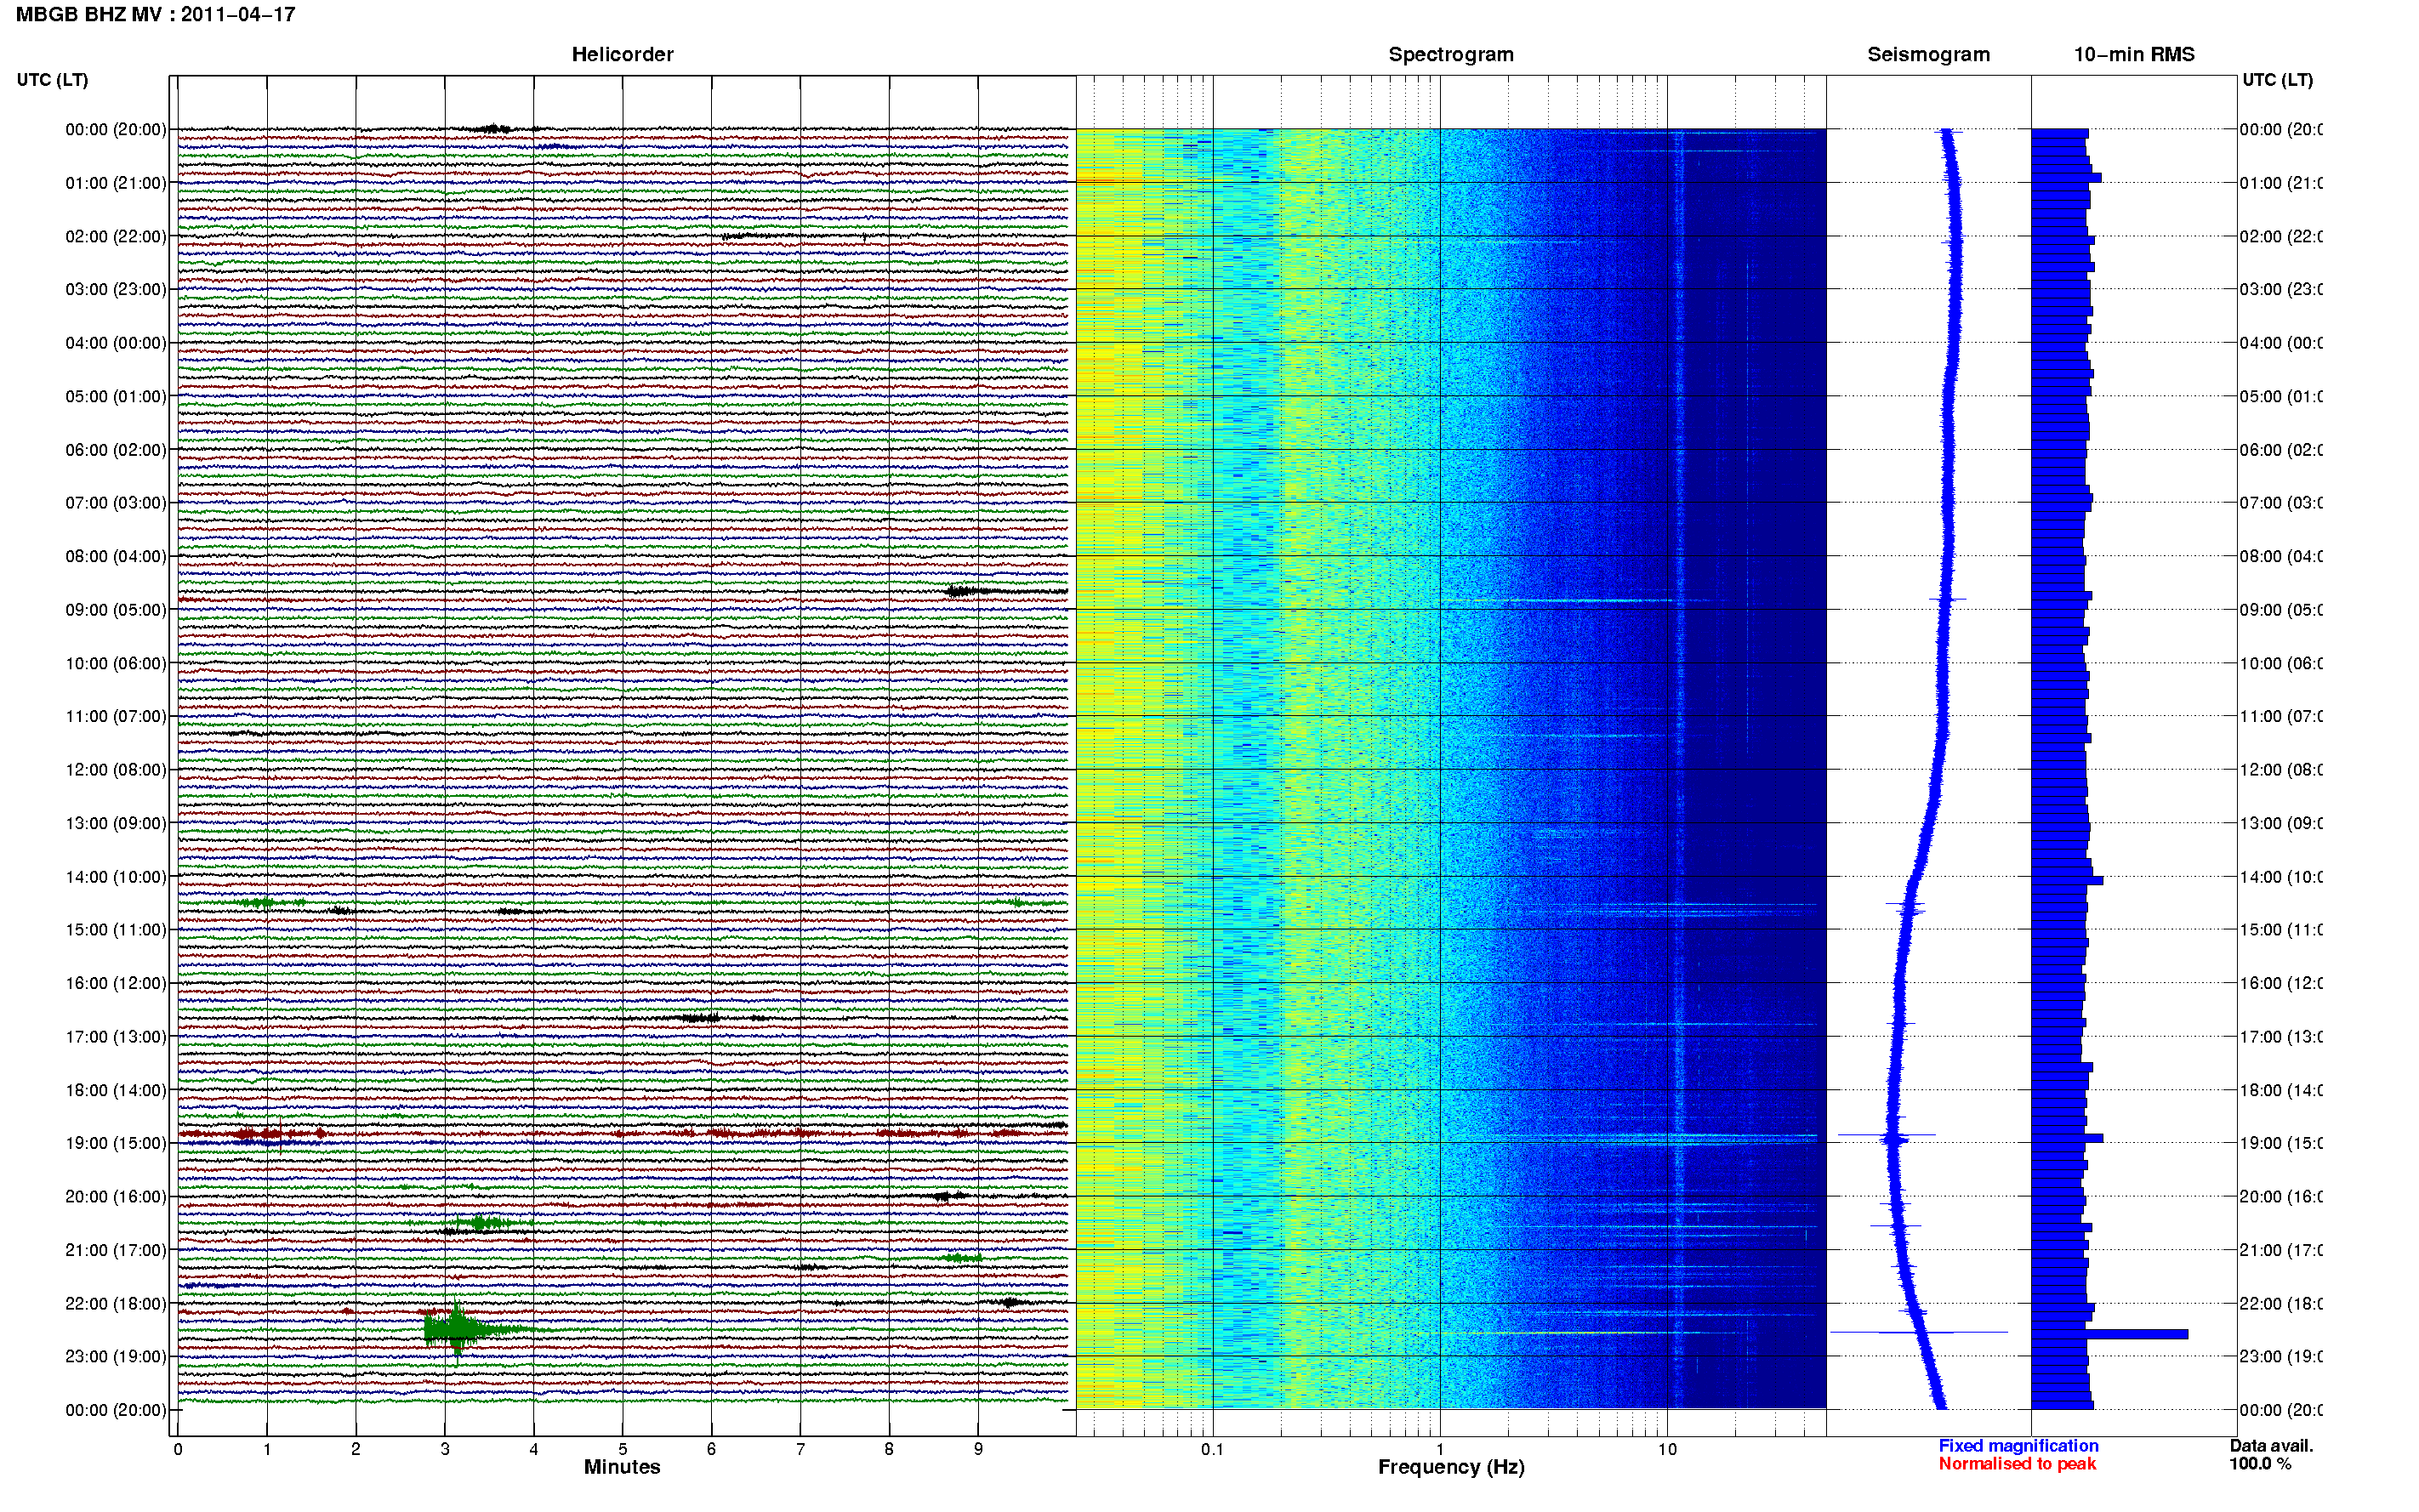Click left time label '19:00 (15:00)'

coord(116,1143)
